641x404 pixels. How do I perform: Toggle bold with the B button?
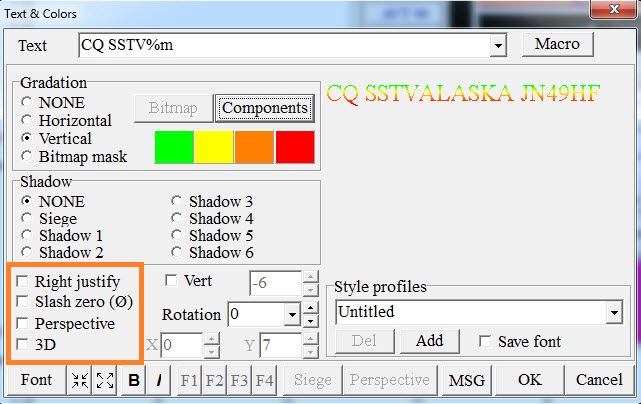134,380
